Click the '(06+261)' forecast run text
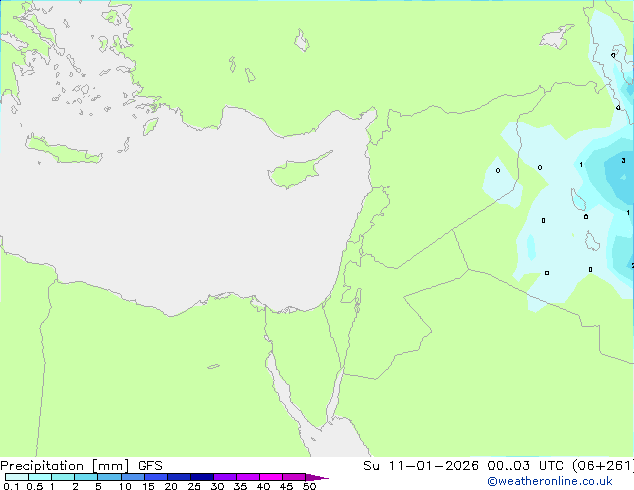This screenshot has height=490, width=634. (x=602, y=466)
